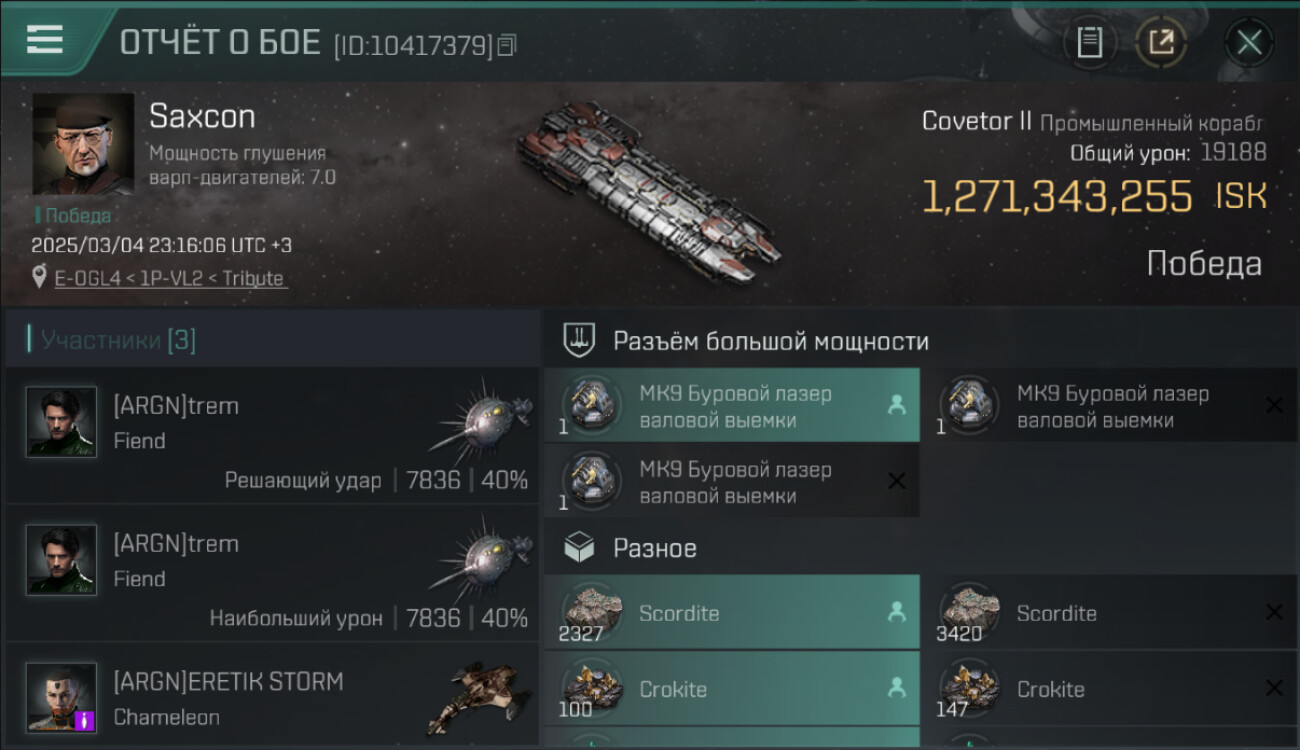
Task: Copy the battle report ID icon
Action: tap(507, 45)
